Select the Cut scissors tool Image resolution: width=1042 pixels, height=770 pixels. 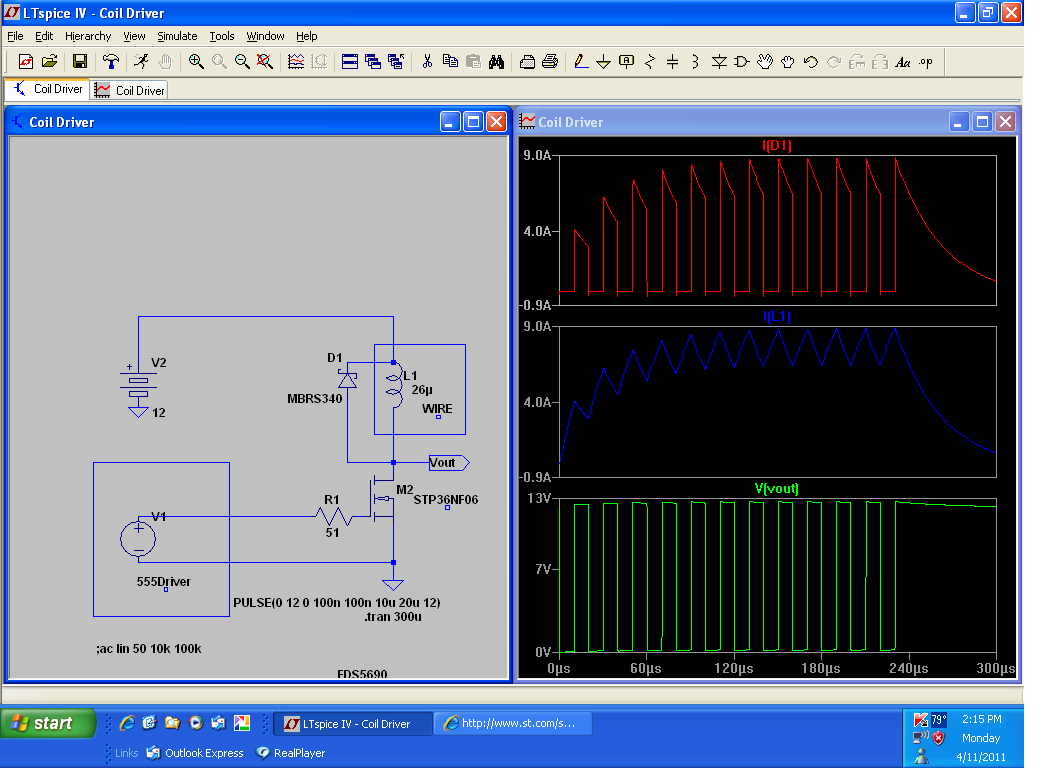click(x=427, y=62)
